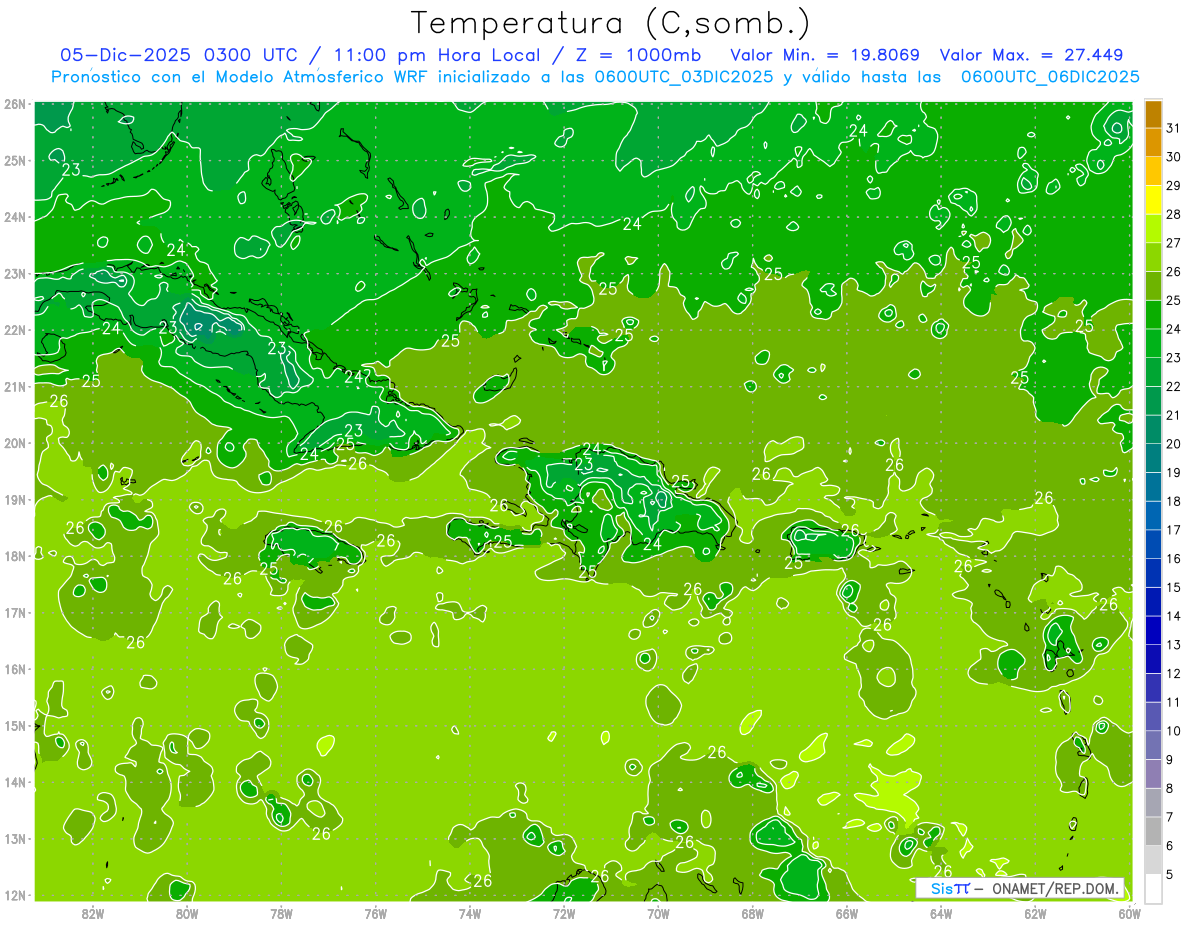Click the 'Z = 1000mb' level text

(638, 55)
